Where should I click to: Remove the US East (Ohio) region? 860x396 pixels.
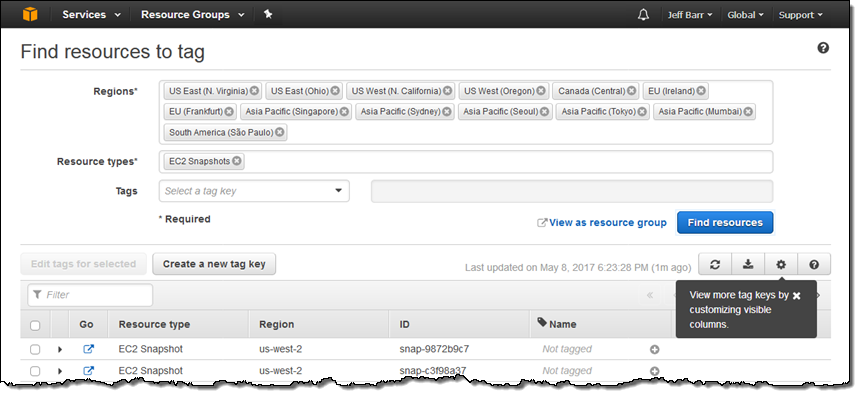pyautogui.click(x=335, y=91)
